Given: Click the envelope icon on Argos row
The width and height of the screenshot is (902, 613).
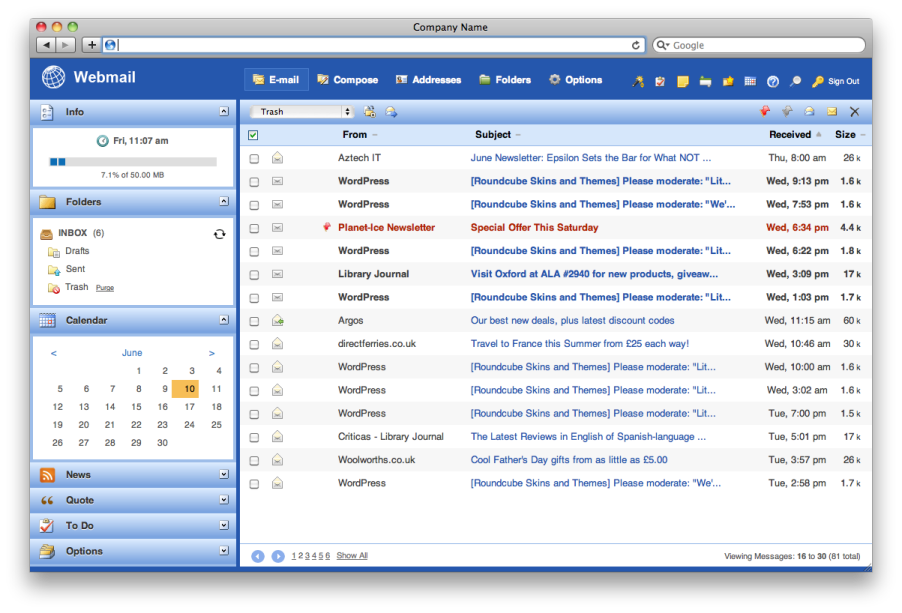Looking at the screenshot, I should click(278, 320).
